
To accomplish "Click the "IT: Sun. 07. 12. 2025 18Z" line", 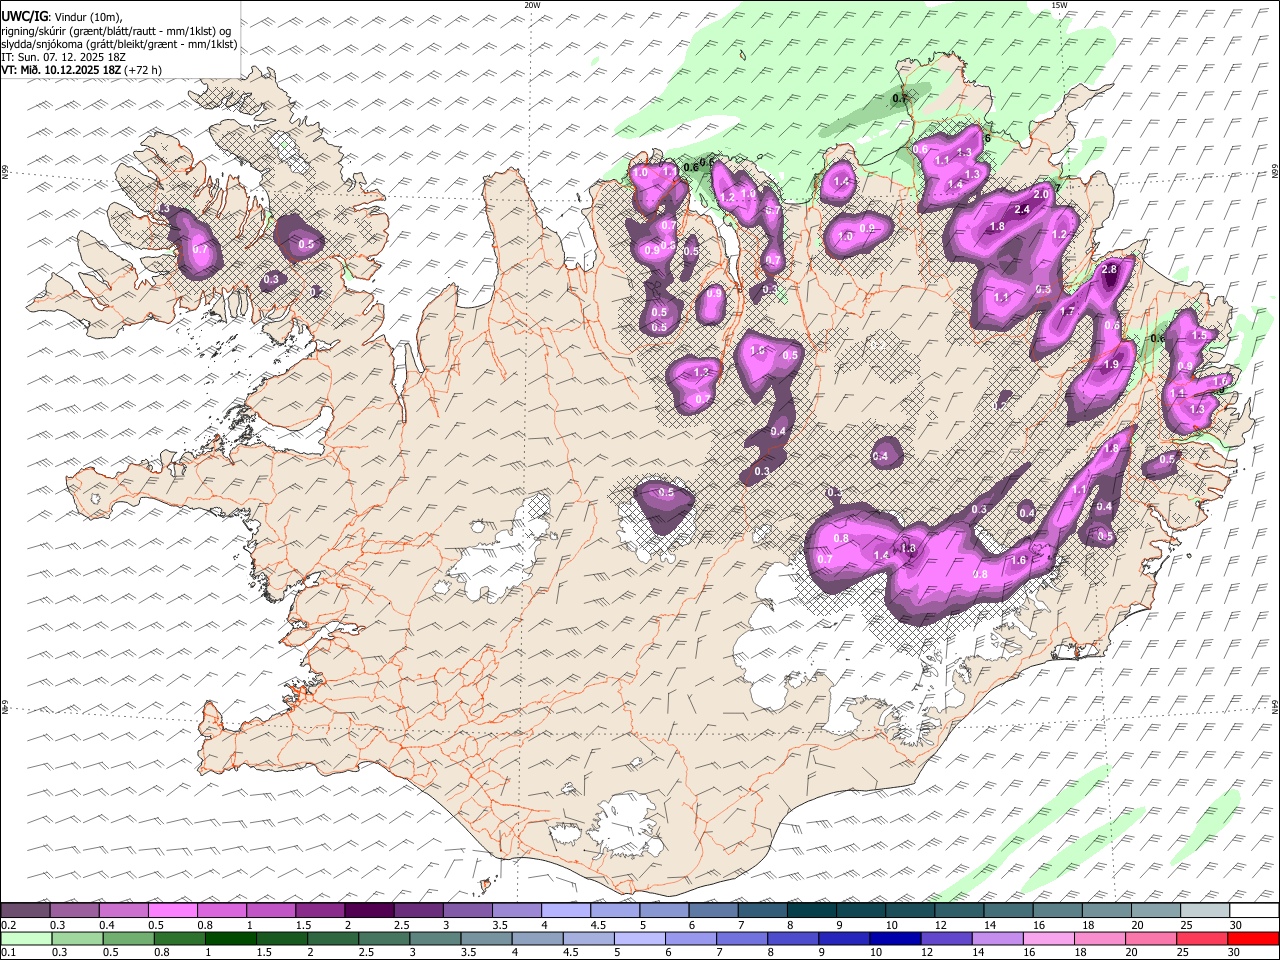I will coord(63,57).
